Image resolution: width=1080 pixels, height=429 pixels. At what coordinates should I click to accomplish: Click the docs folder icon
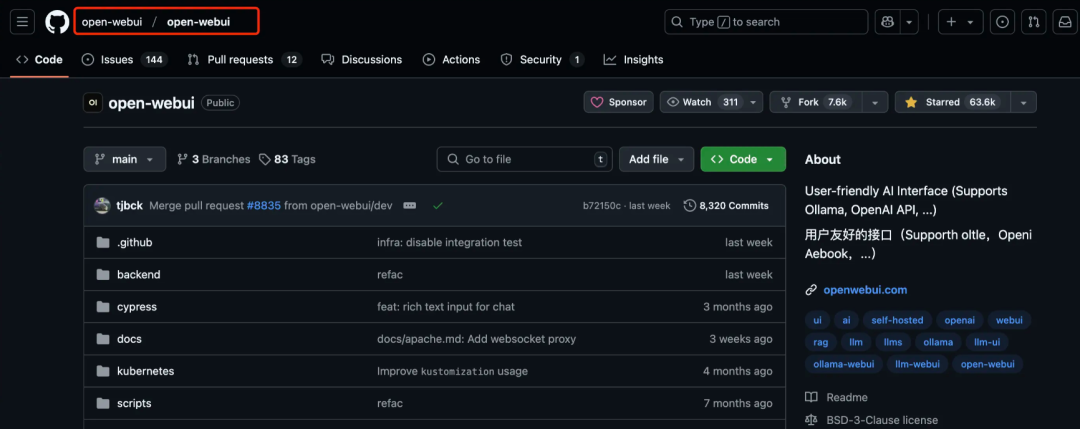pyautogui.click(x=103, y=339)
